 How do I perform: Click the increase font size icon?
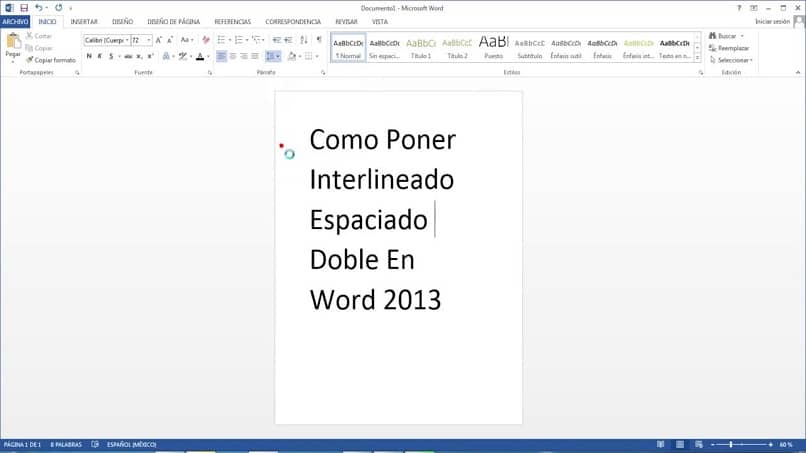coord(160,40)
